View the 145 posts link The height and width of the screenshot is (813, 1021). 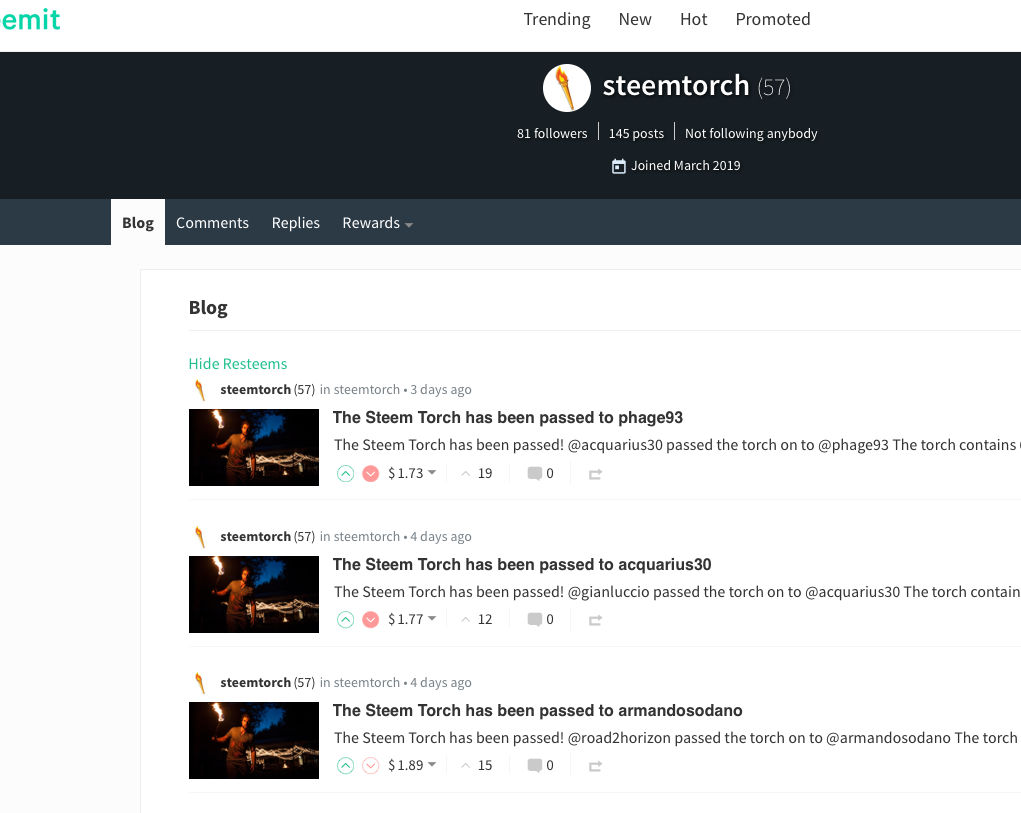636,133
